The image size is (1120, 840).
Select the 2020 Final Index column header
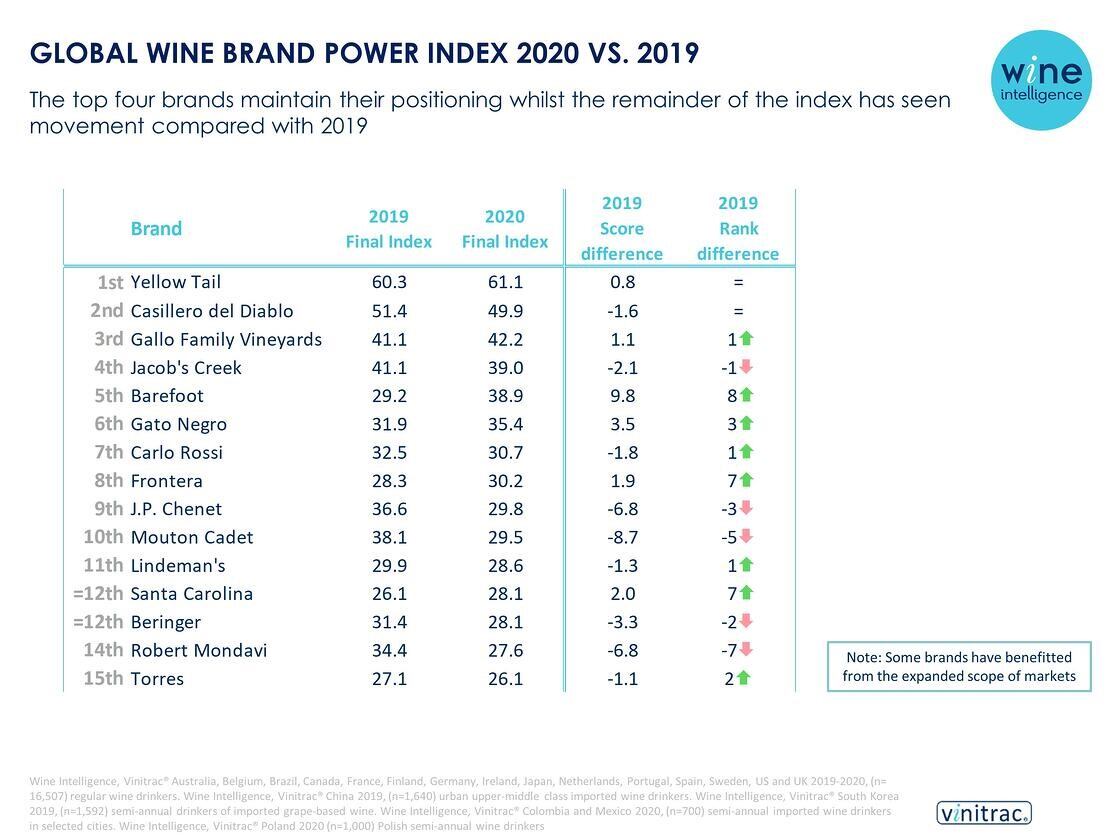tap(505, 229)
